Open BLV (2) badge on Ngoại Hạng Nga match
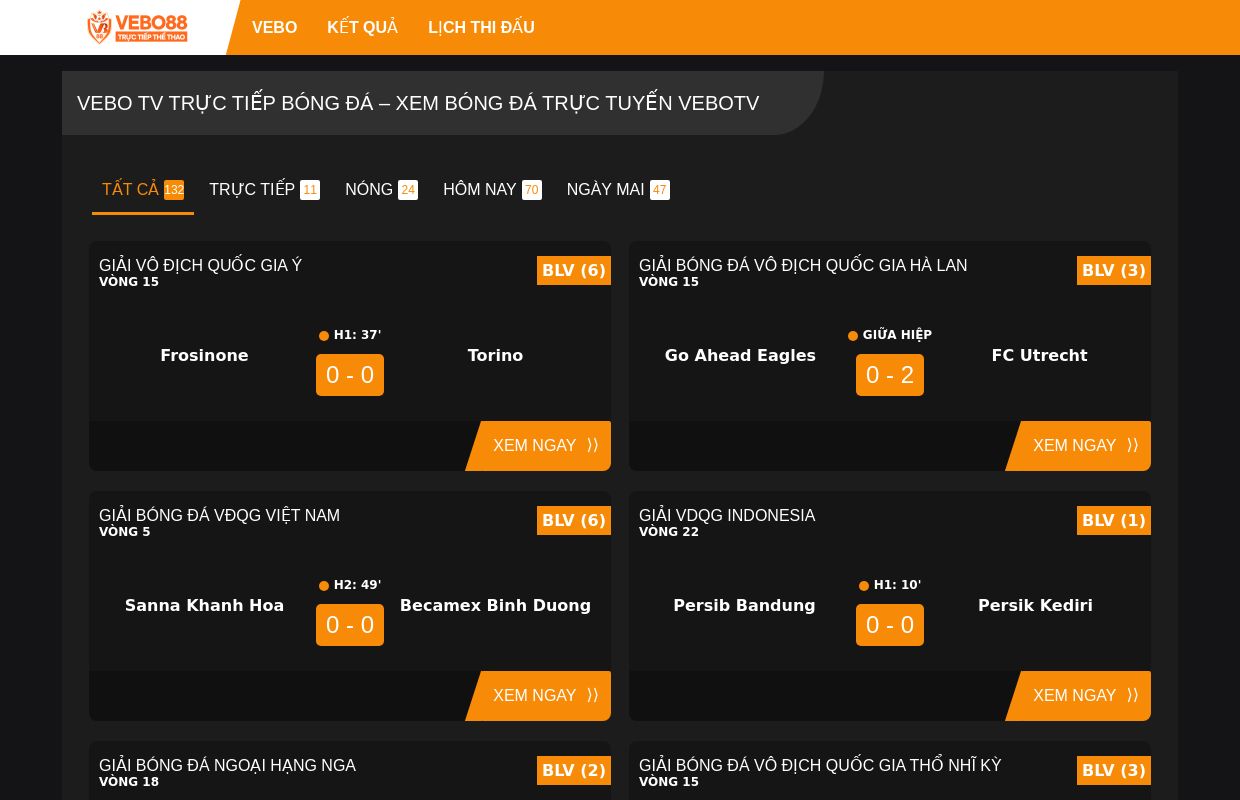1240x800 pixels. [x=573, y=771]
